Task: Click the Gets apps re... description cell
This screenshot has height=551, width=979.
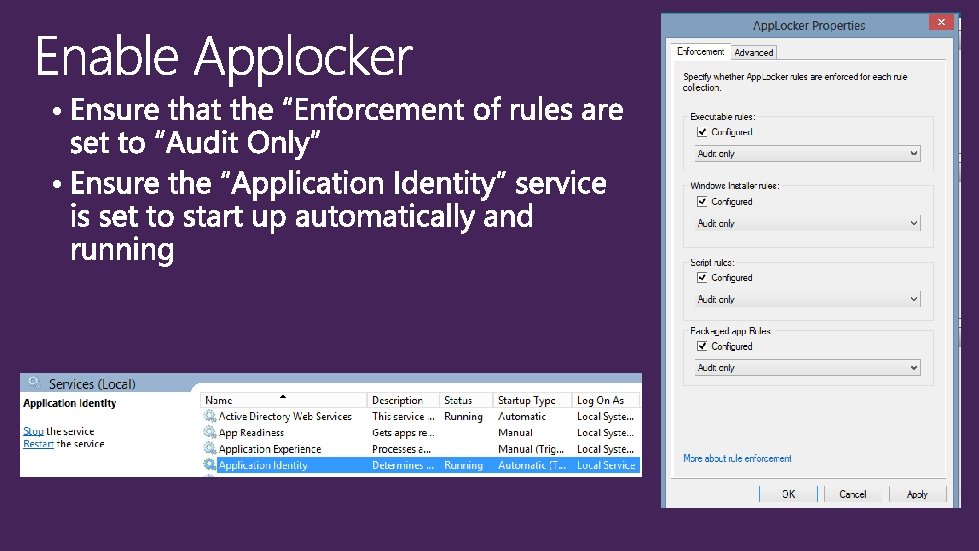Action: coord(403,432)
